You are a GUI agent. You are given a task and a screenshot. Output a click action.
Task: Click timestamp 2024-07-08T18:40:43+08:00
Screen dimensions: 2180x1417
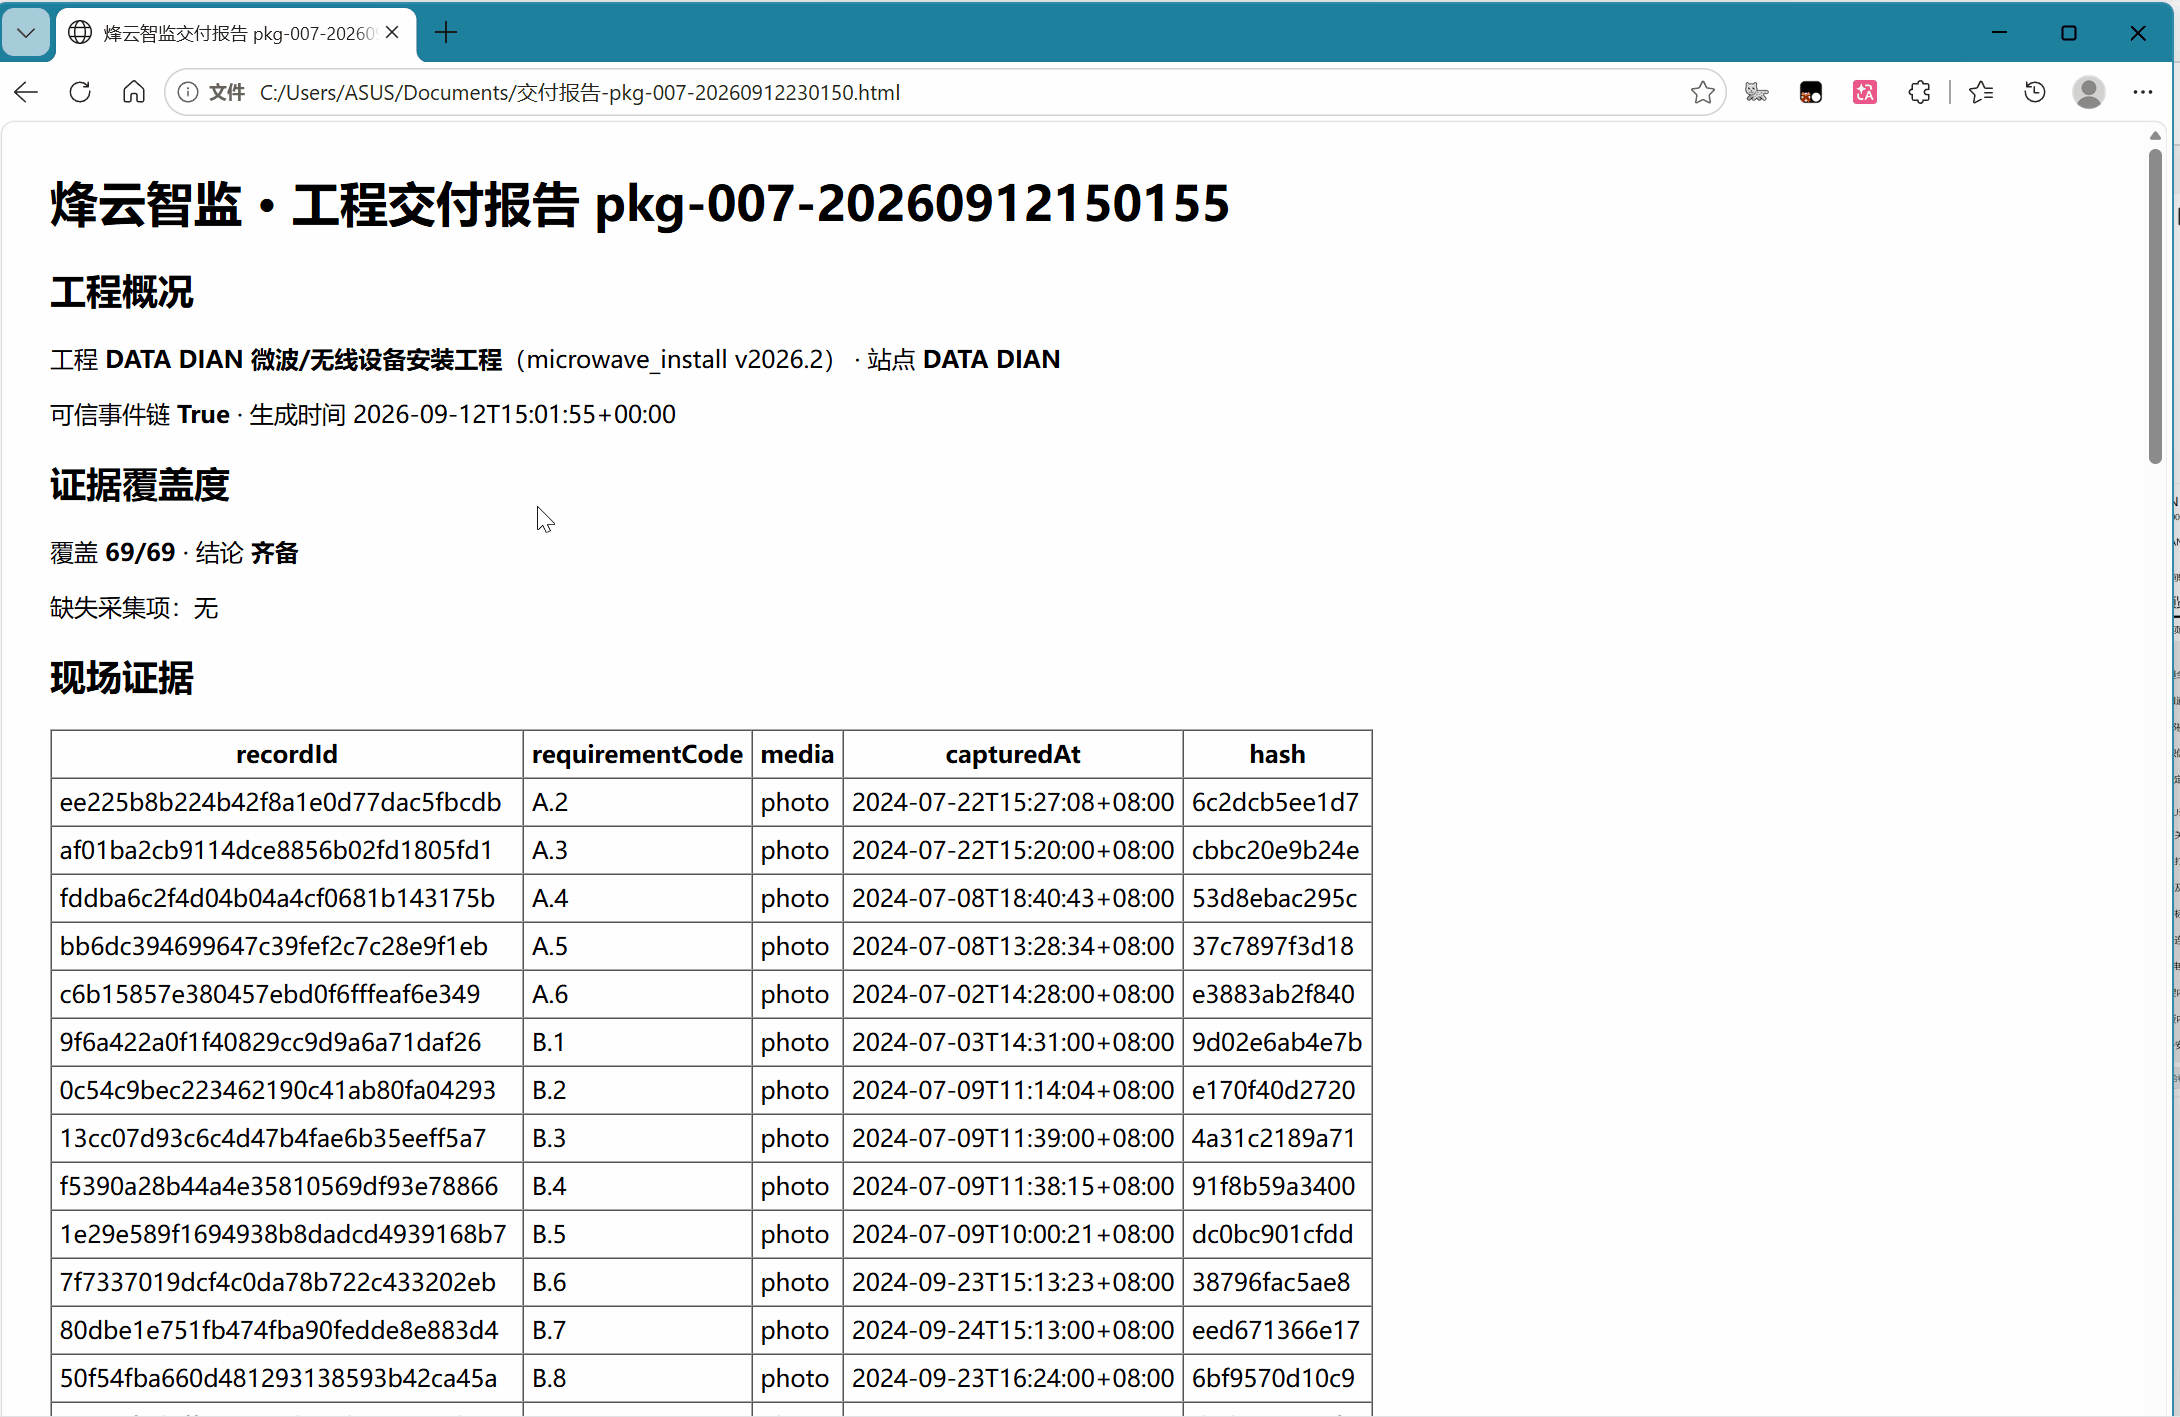pyautogui.click(x=1013, y=898)
